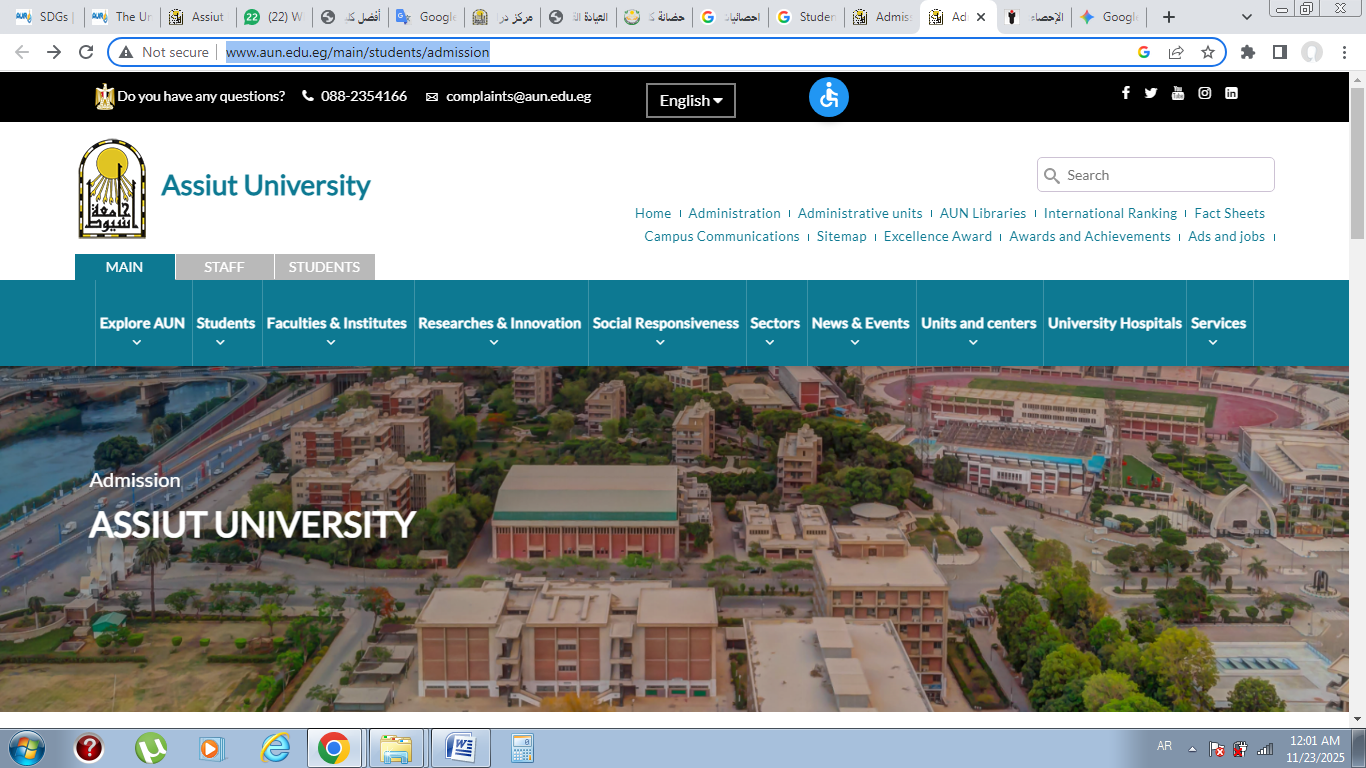Open the Facebook social icon

[1125, 93]
